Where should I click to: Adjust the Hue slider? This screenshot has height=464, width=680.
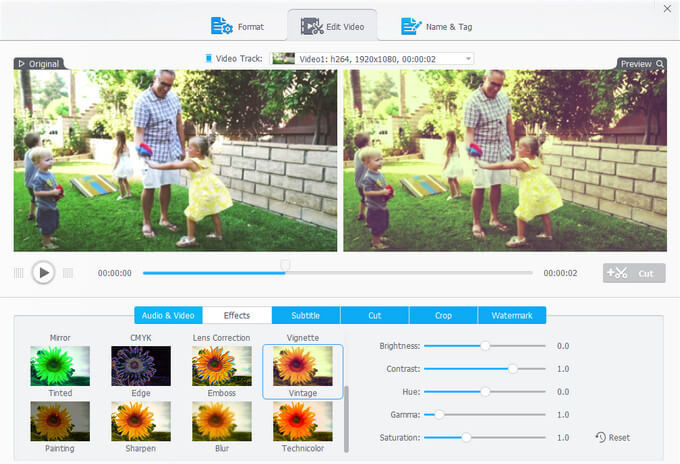click(484, 392)
